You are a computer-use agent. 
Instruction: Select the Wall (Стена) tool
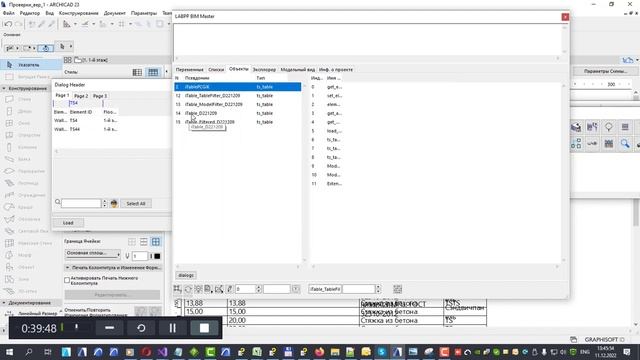[24, 99]
